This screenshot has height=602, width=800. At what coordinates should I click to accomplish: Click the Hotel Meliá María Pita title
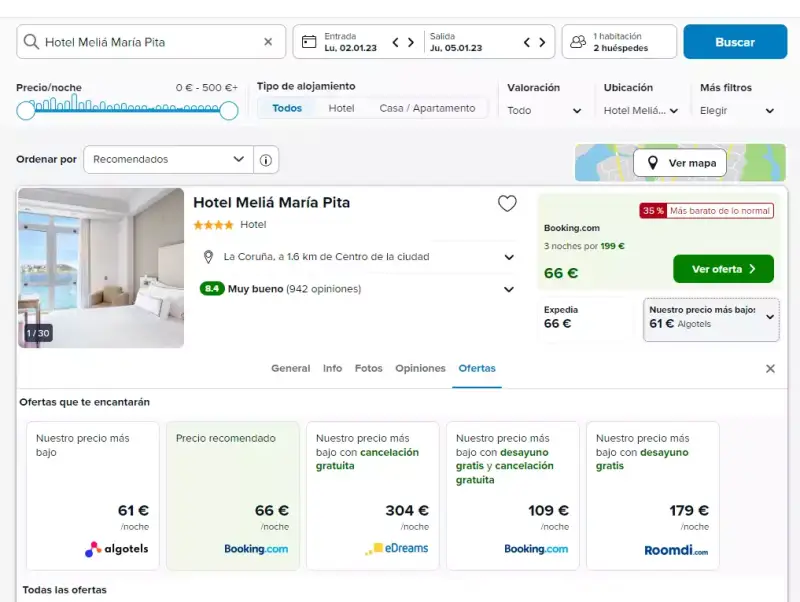click(271, 203)
